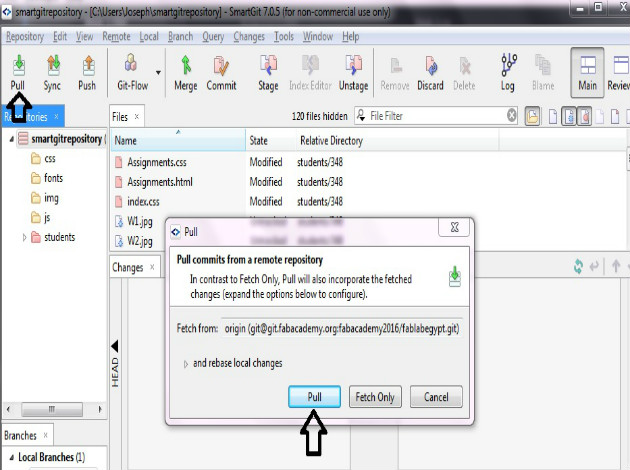Screen dimensions: 630x470
Task: Open the Git-Flow dropdown arrow
Action: (158, 73)
